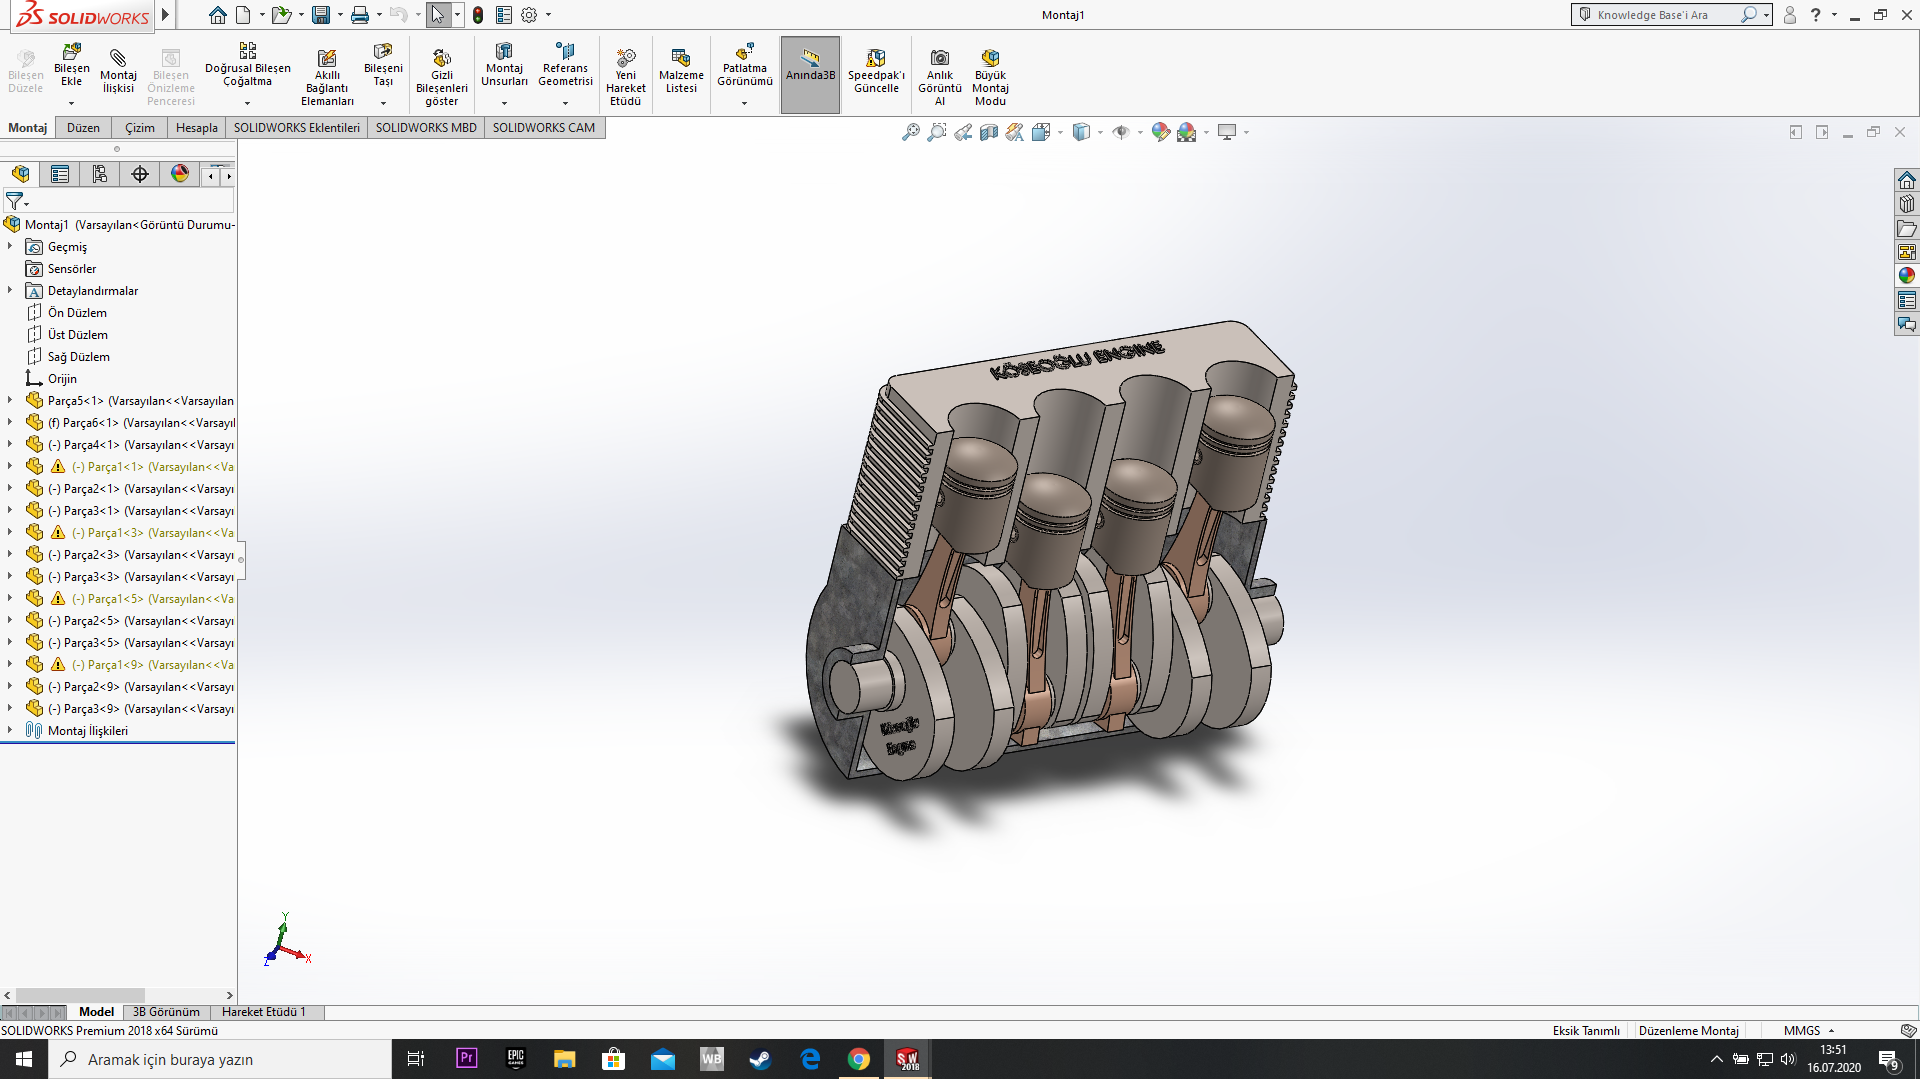Toggle the Anında3B (Instant3D) button
This screenshot has width=1920, height=1079.
tap(810, 60)
